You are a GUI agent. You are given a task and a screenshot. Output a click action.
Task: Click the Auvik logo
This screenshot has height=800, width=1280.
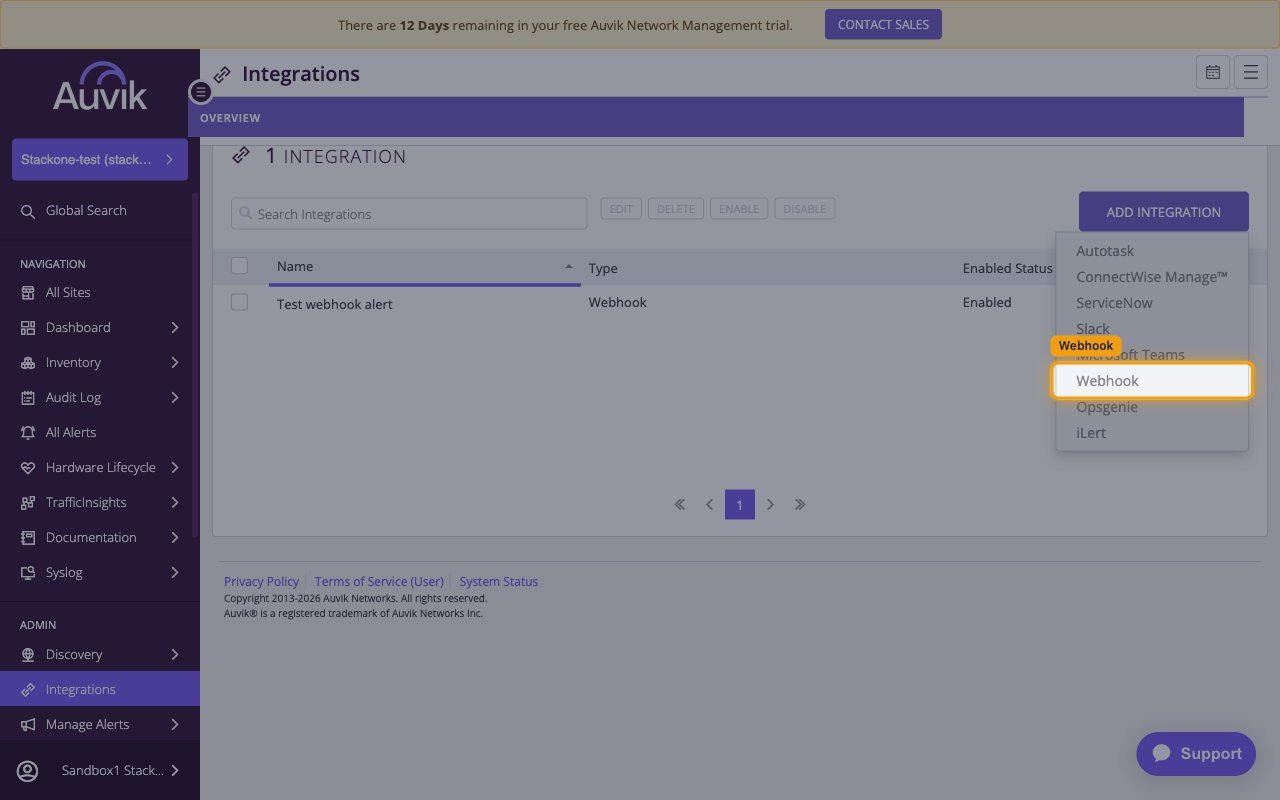point(100,86)
